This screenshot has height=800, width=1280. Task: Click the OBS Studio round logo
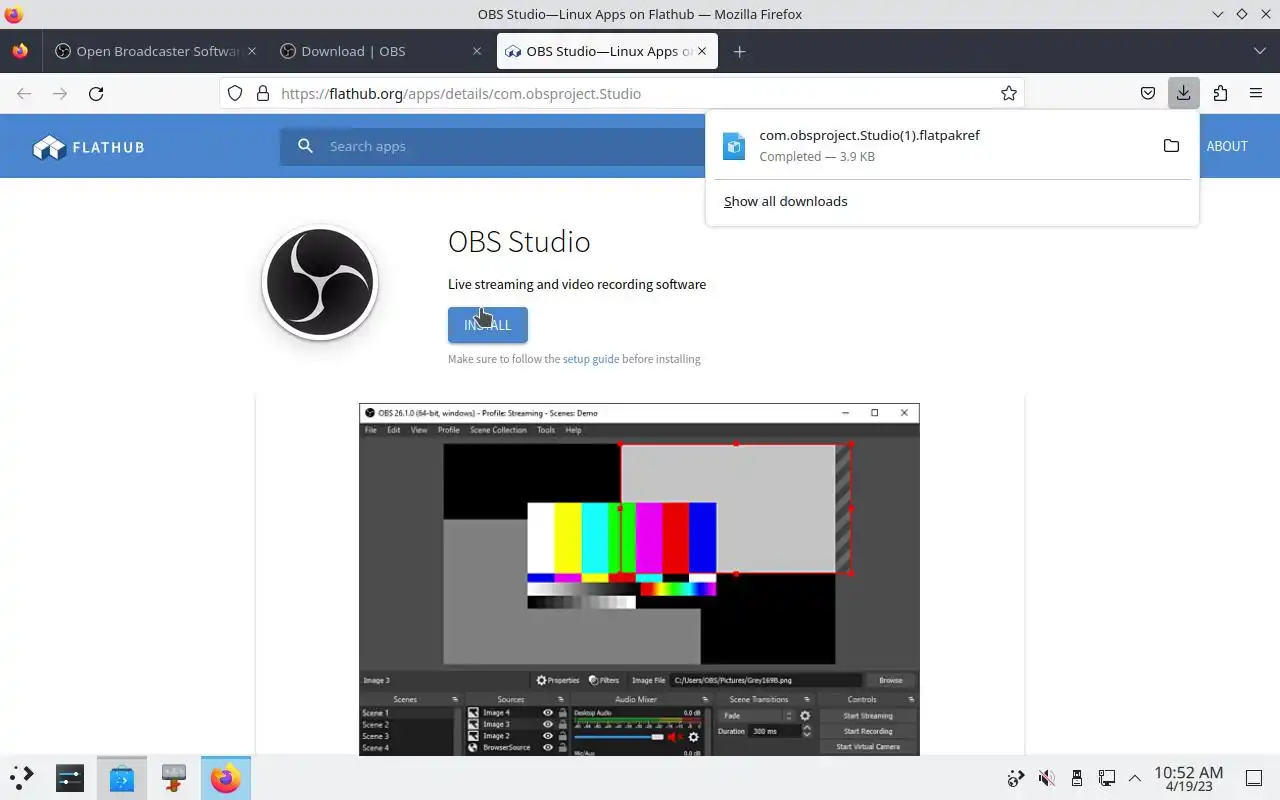tap(320, 283)
